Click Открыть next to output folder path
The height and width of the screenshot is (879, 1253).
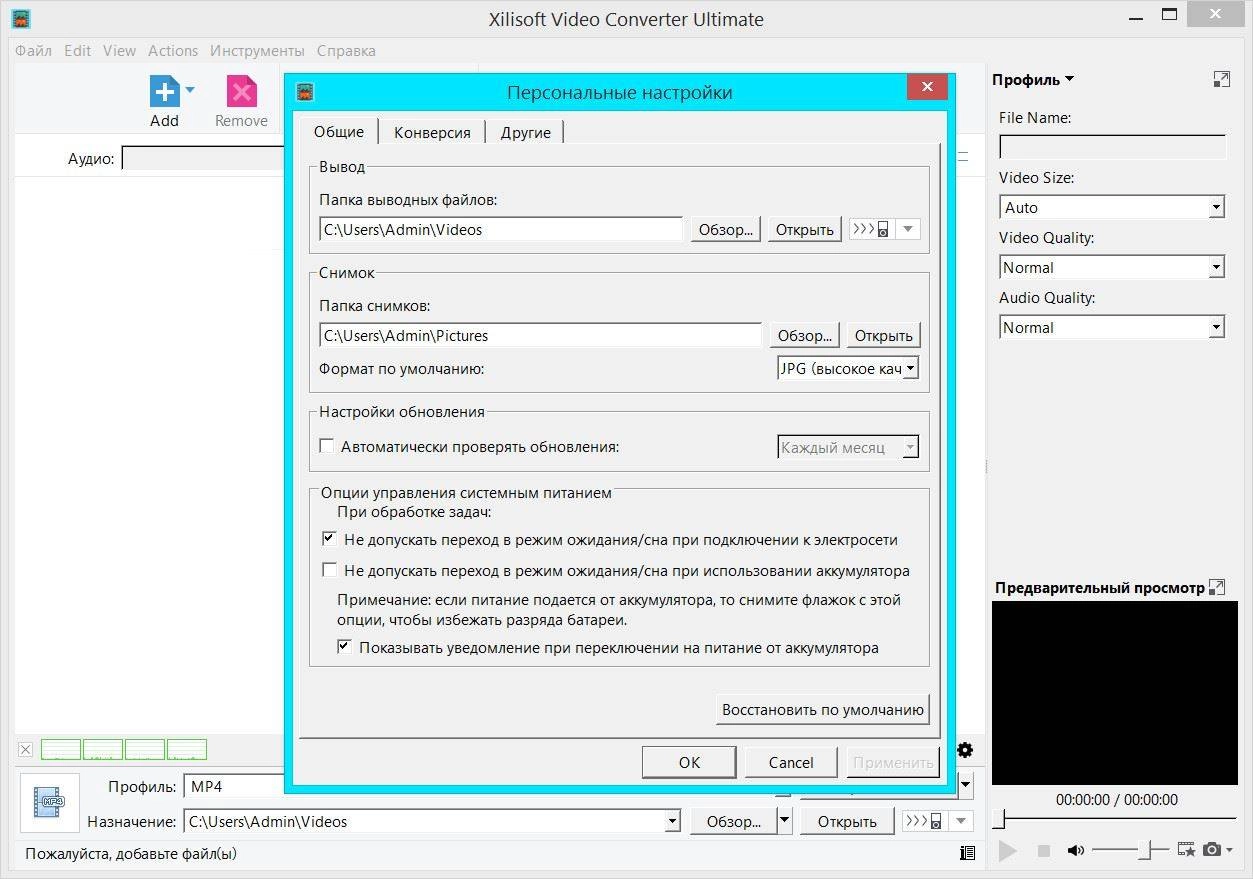click(805, 229)
